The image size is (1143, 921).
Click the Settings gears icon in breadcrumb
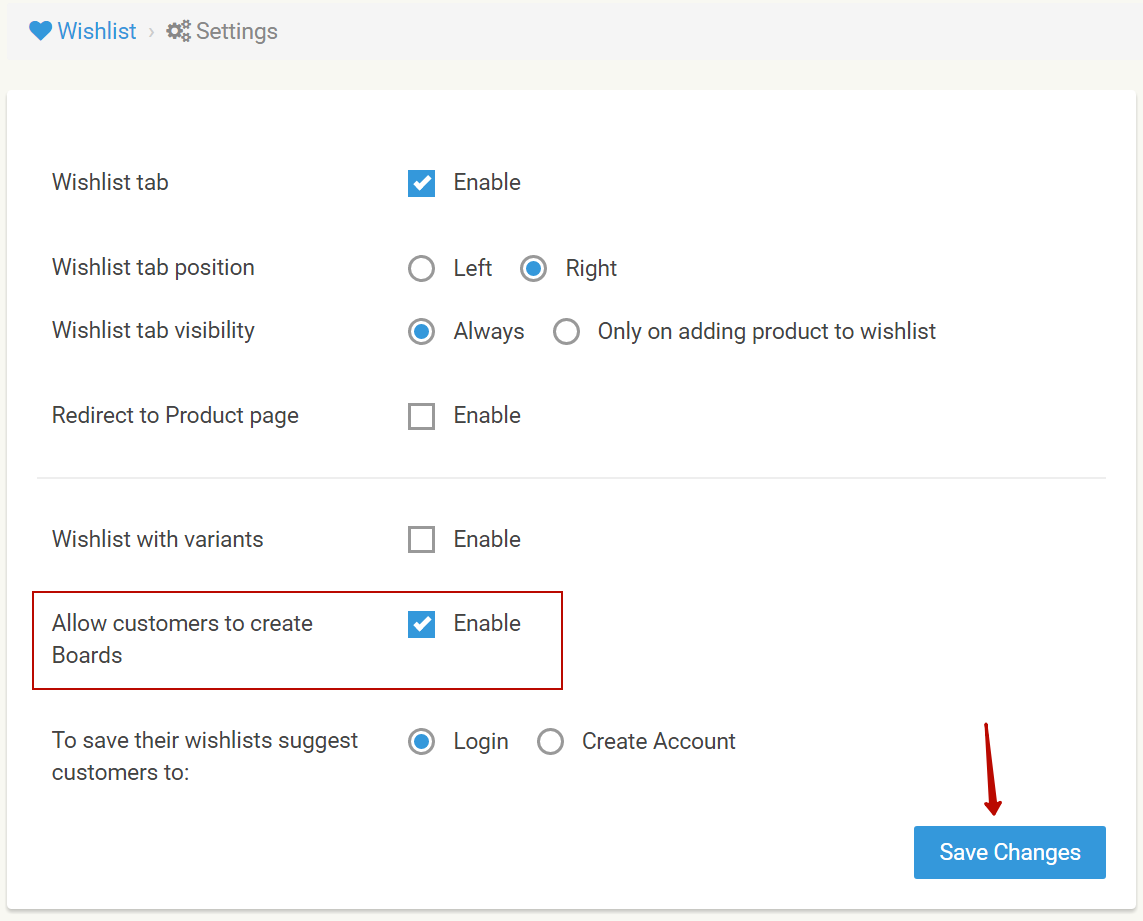pos(179,31)
